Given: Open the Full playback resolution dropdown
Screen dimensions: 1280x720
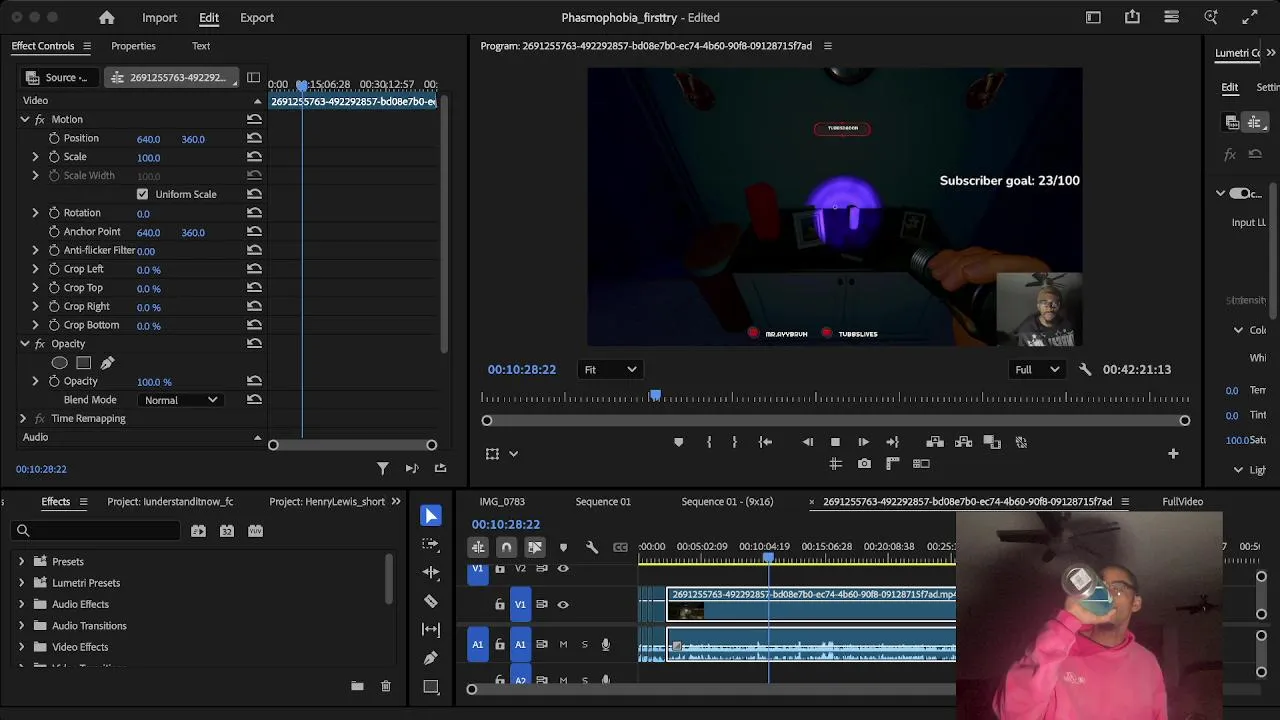Looking at the screenshot, I should (1037, 370).
